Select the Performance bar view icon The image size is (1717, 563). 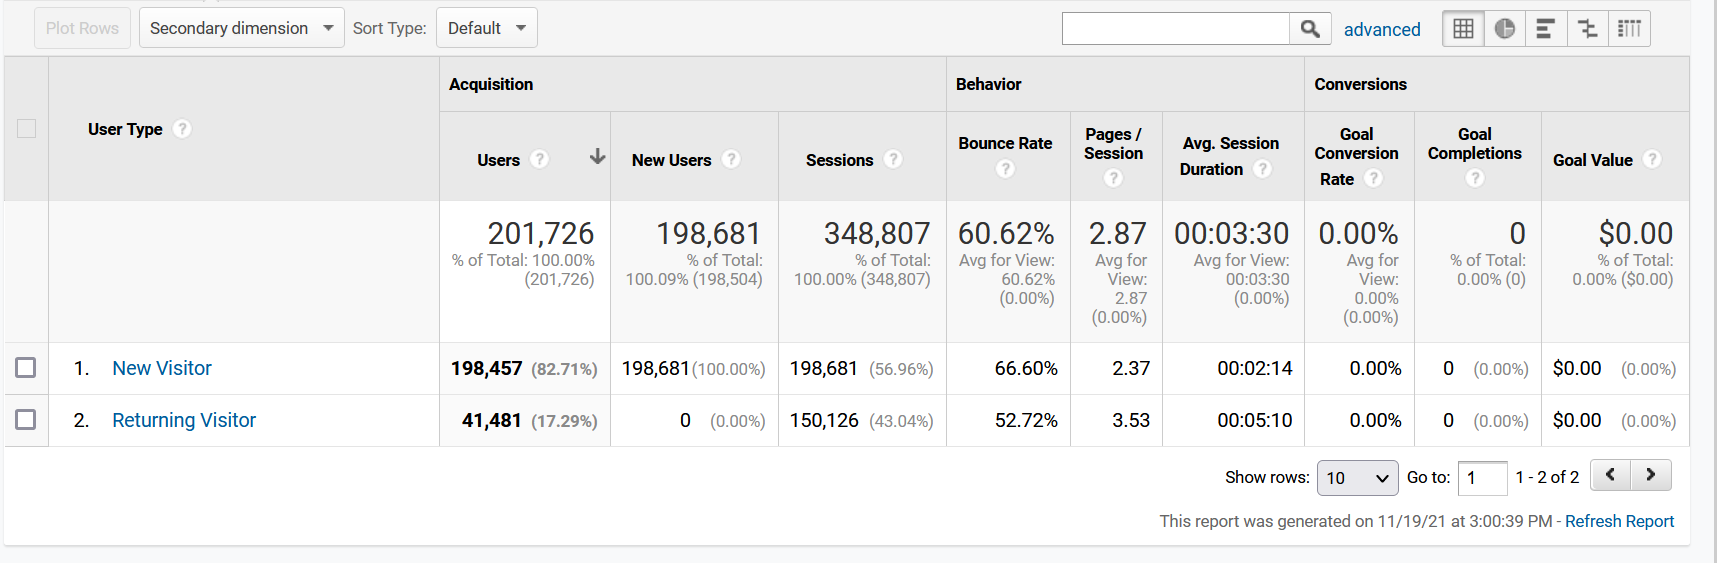(1546, 29)
